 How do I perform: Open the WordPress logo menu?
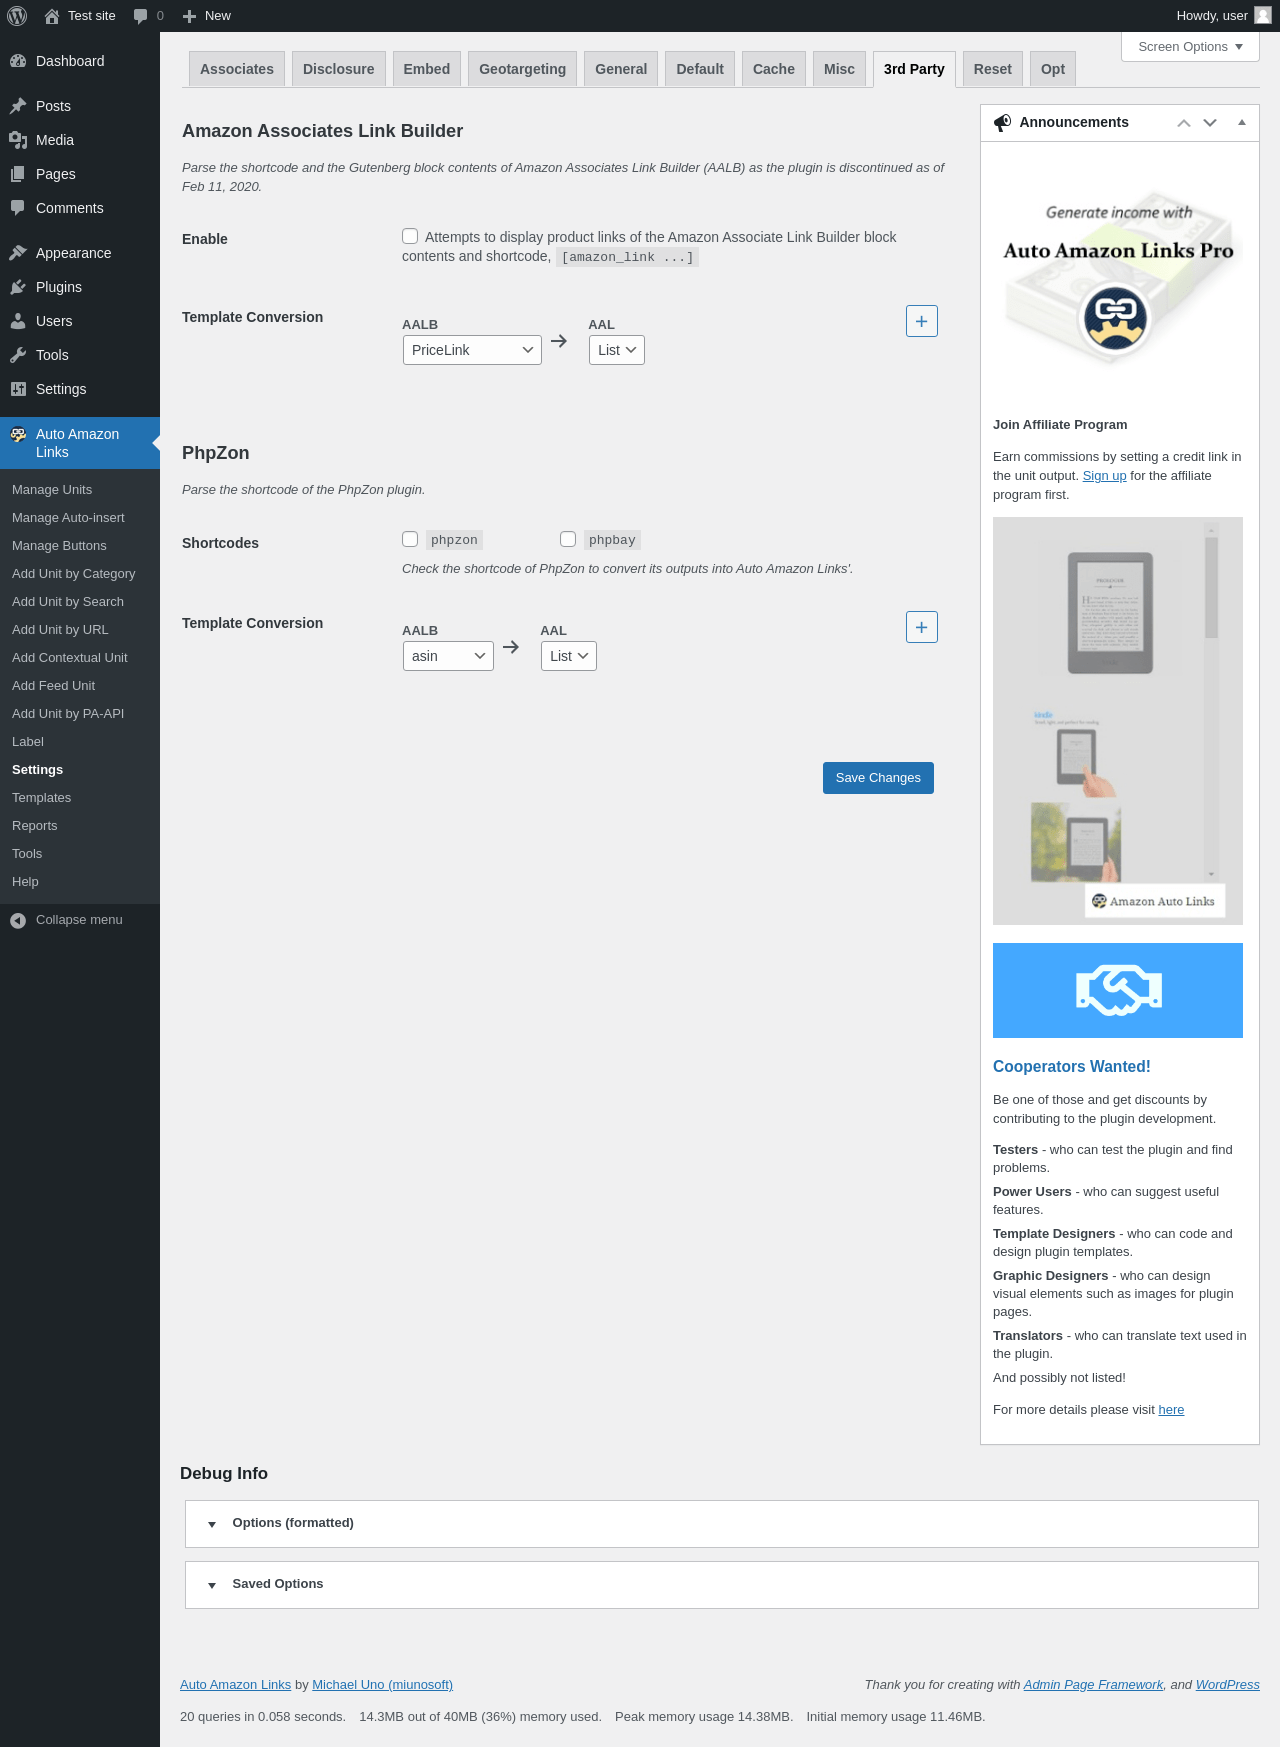[17, 16]
